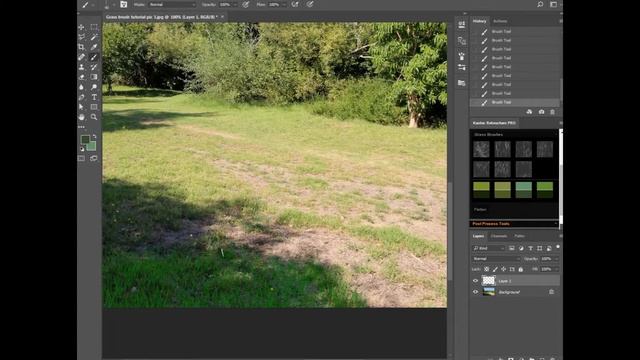The image size is (640, 360).
Task: Select the Layer 1 row
Action: coord(515,281)
